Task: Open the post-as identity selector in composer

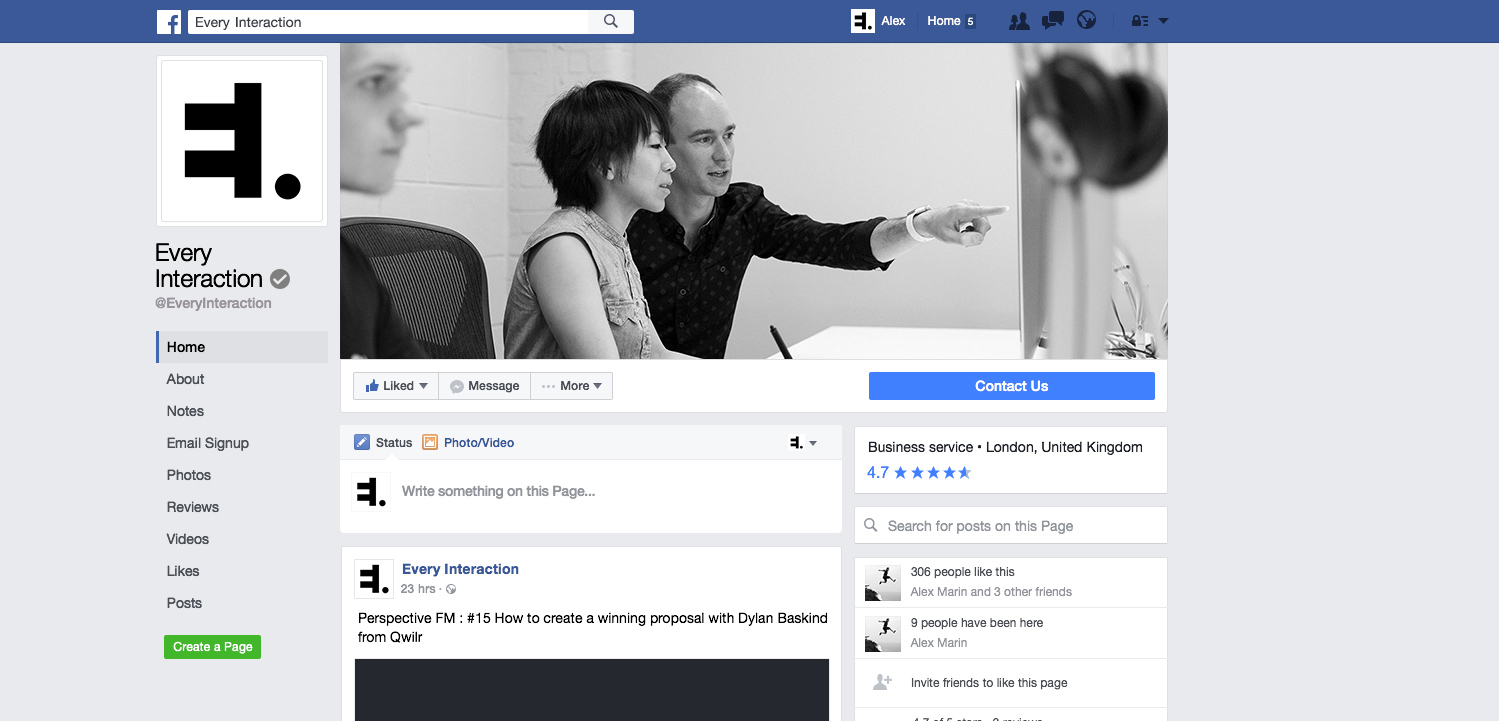Action: tap(803, 442)
